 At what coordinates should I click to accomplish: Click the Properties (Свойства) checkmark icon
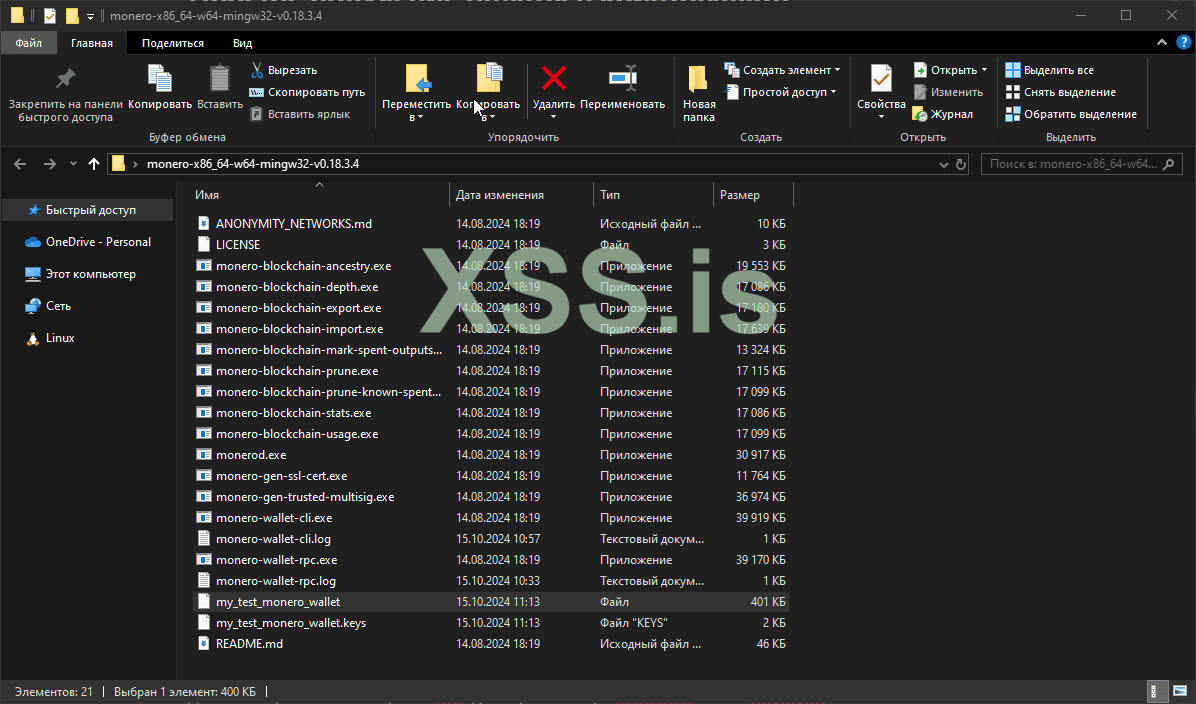880,79
